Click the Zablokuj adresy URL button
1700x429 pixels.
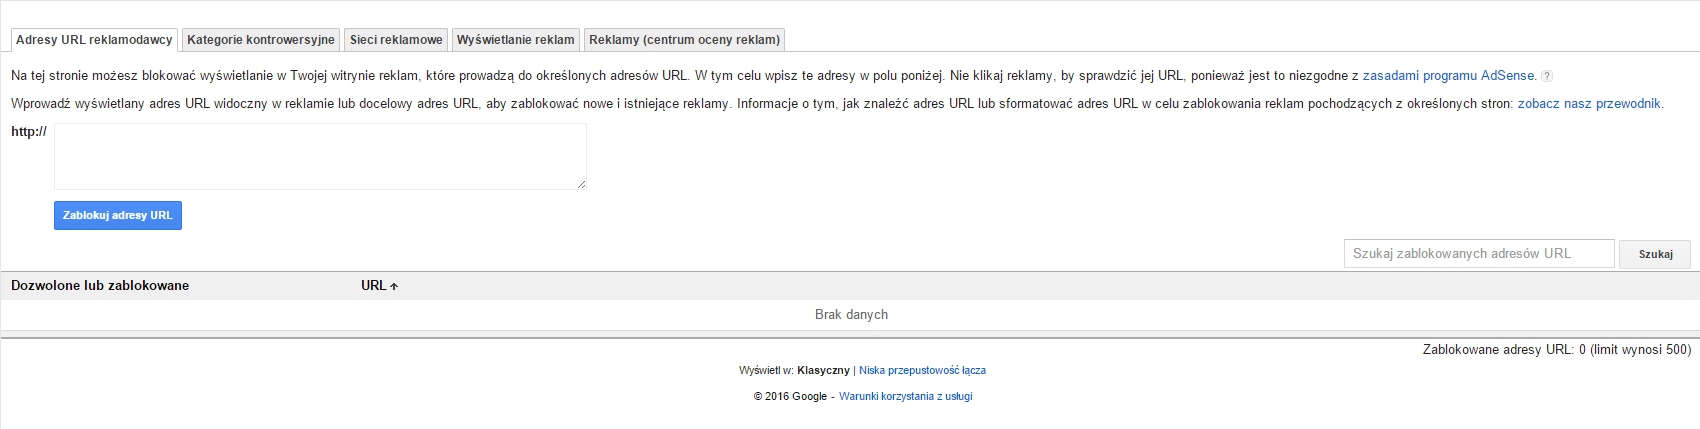coord(118,216)
